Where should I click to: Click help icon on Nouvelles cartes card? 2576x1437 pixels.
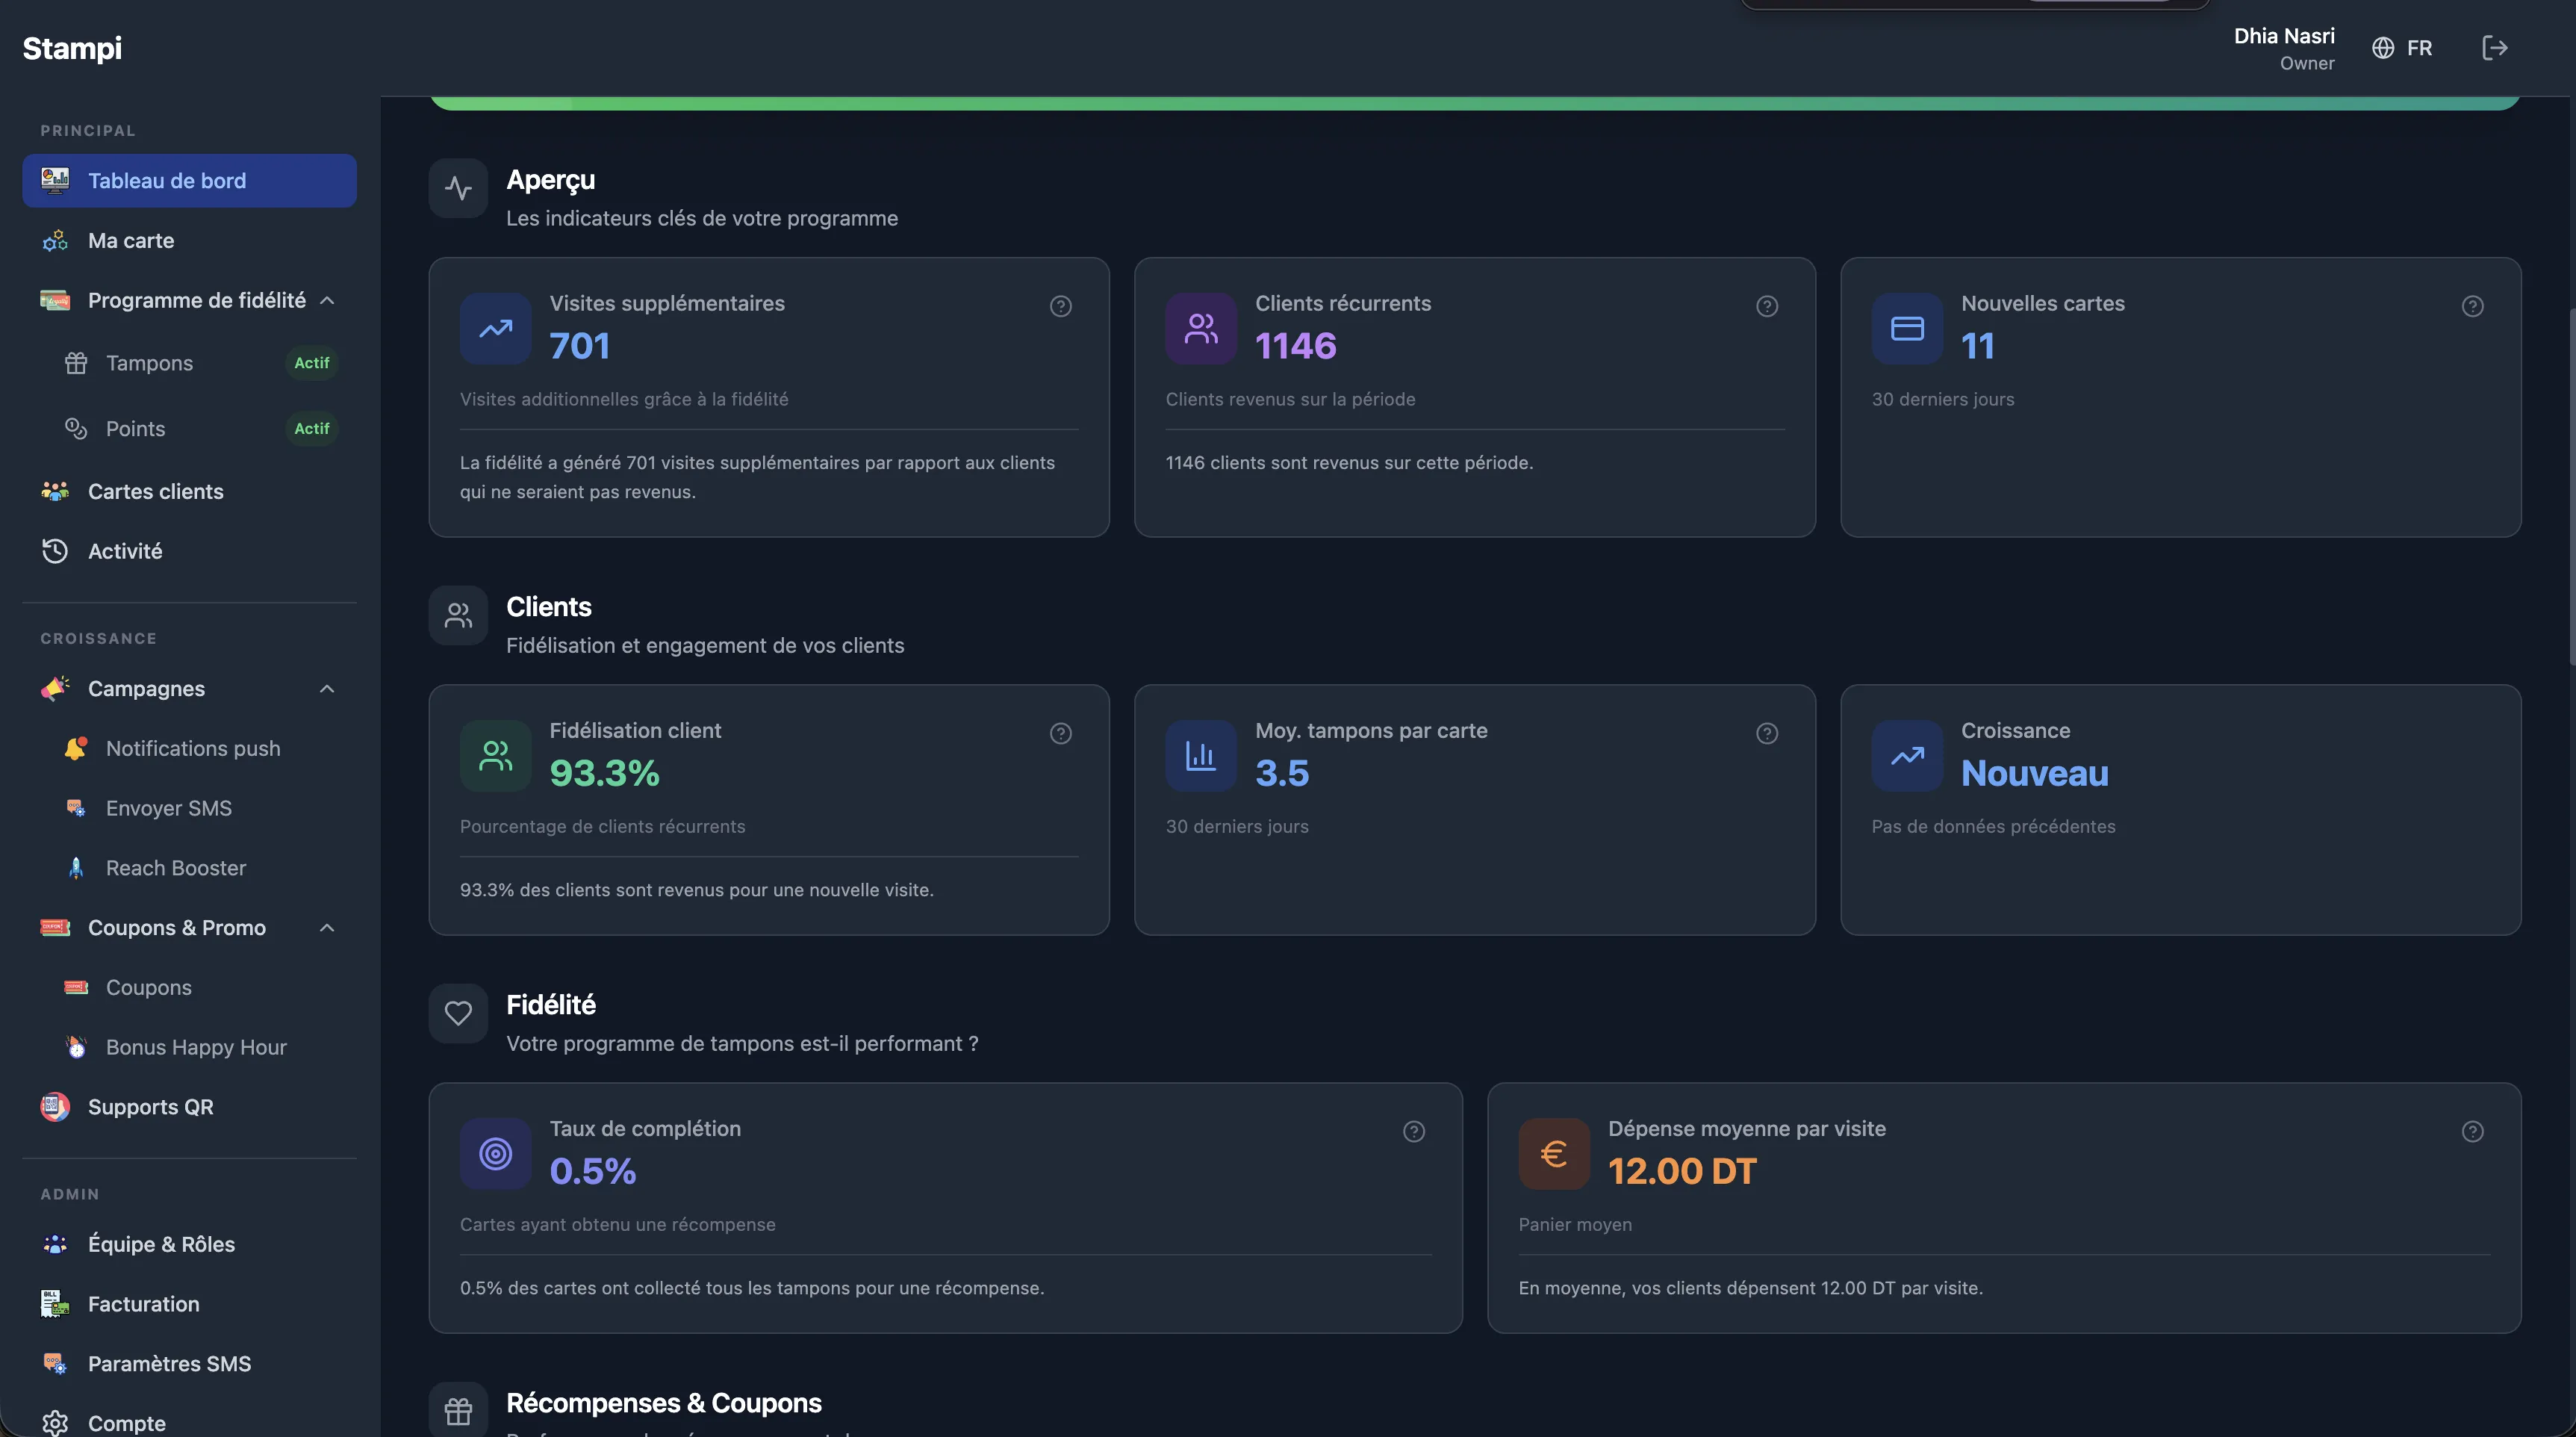click(2472, 306)
